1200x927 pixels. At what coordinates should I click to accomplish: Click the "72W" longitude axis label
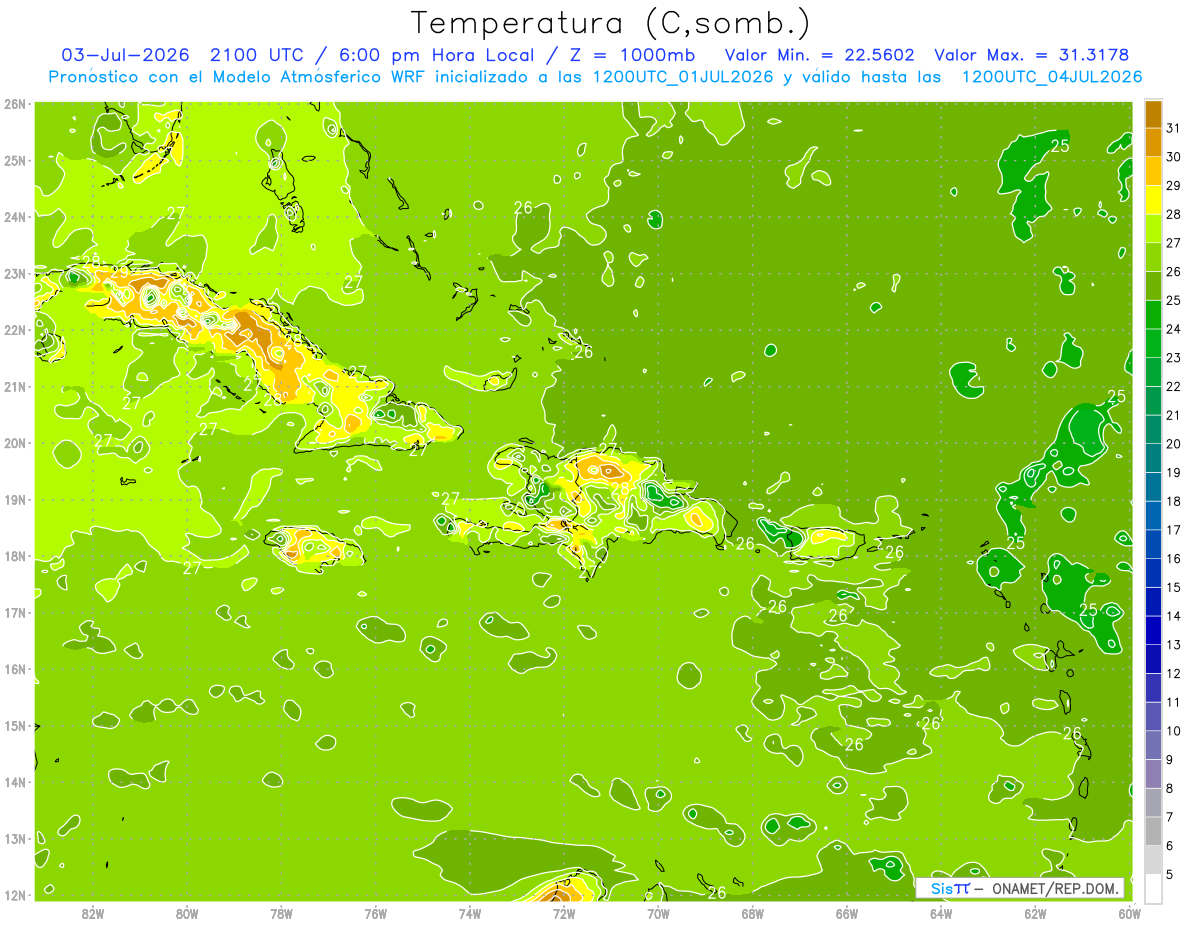564,913
